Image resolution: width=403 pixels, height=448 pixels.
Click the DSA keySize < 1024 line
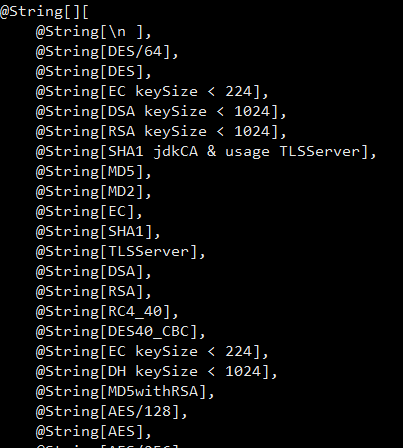(x=161, y=112)
